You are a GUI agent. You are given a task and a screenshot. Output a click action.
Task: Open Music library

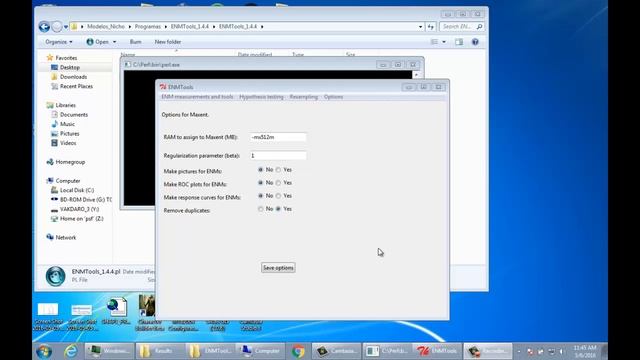click(67, 124)
